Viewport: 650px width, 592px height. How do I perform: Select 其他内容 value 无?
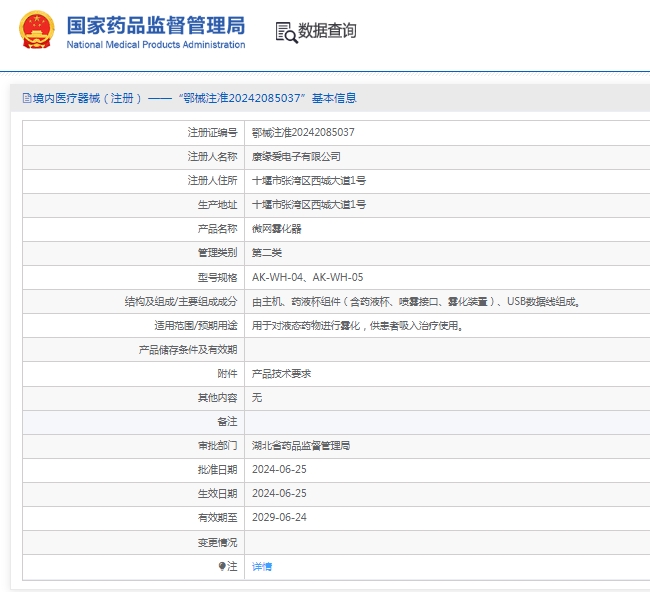coord(257,398)
